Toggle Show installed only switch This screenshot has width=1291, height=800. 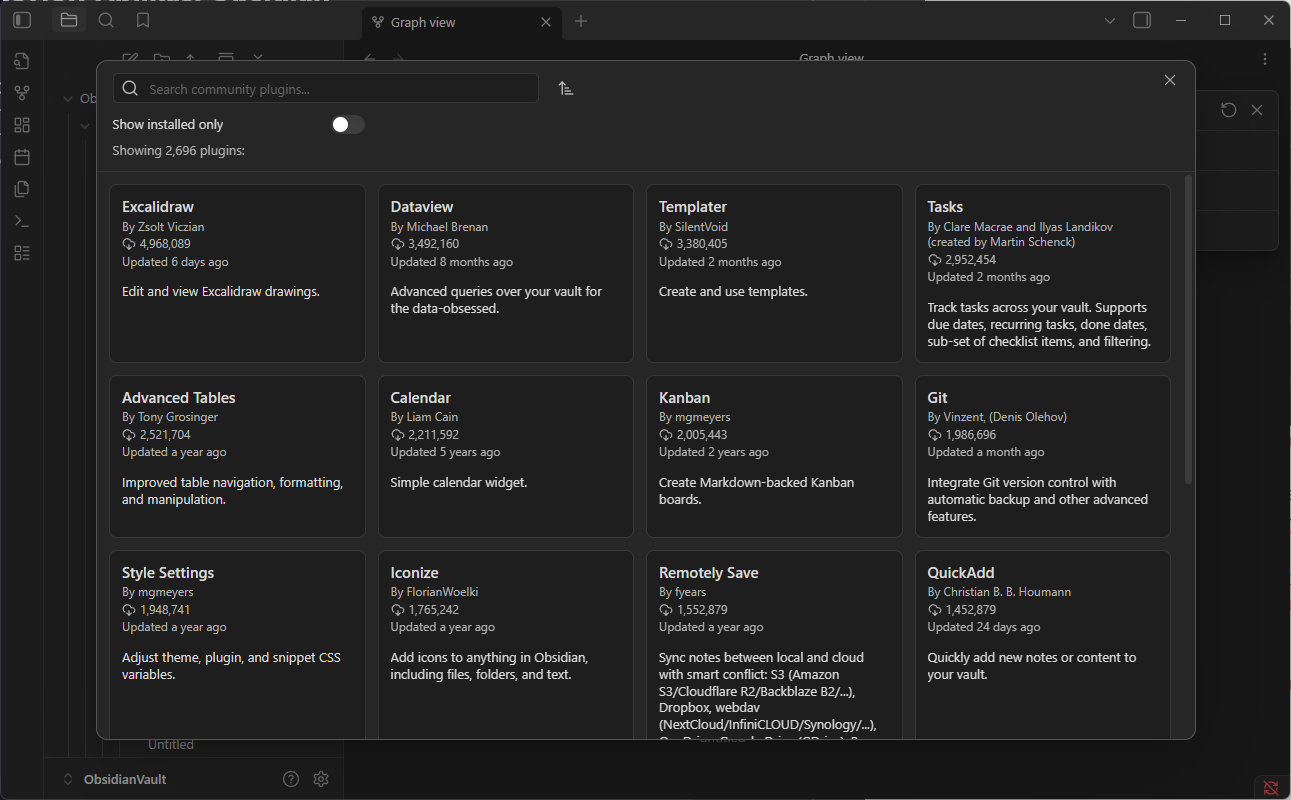pos(348,125)
